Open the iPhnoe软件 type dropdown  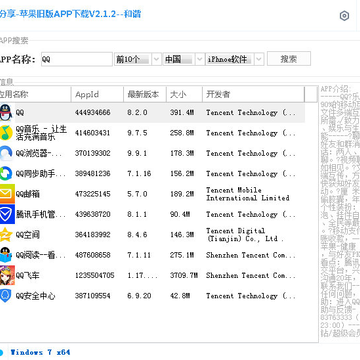point(235,59)
